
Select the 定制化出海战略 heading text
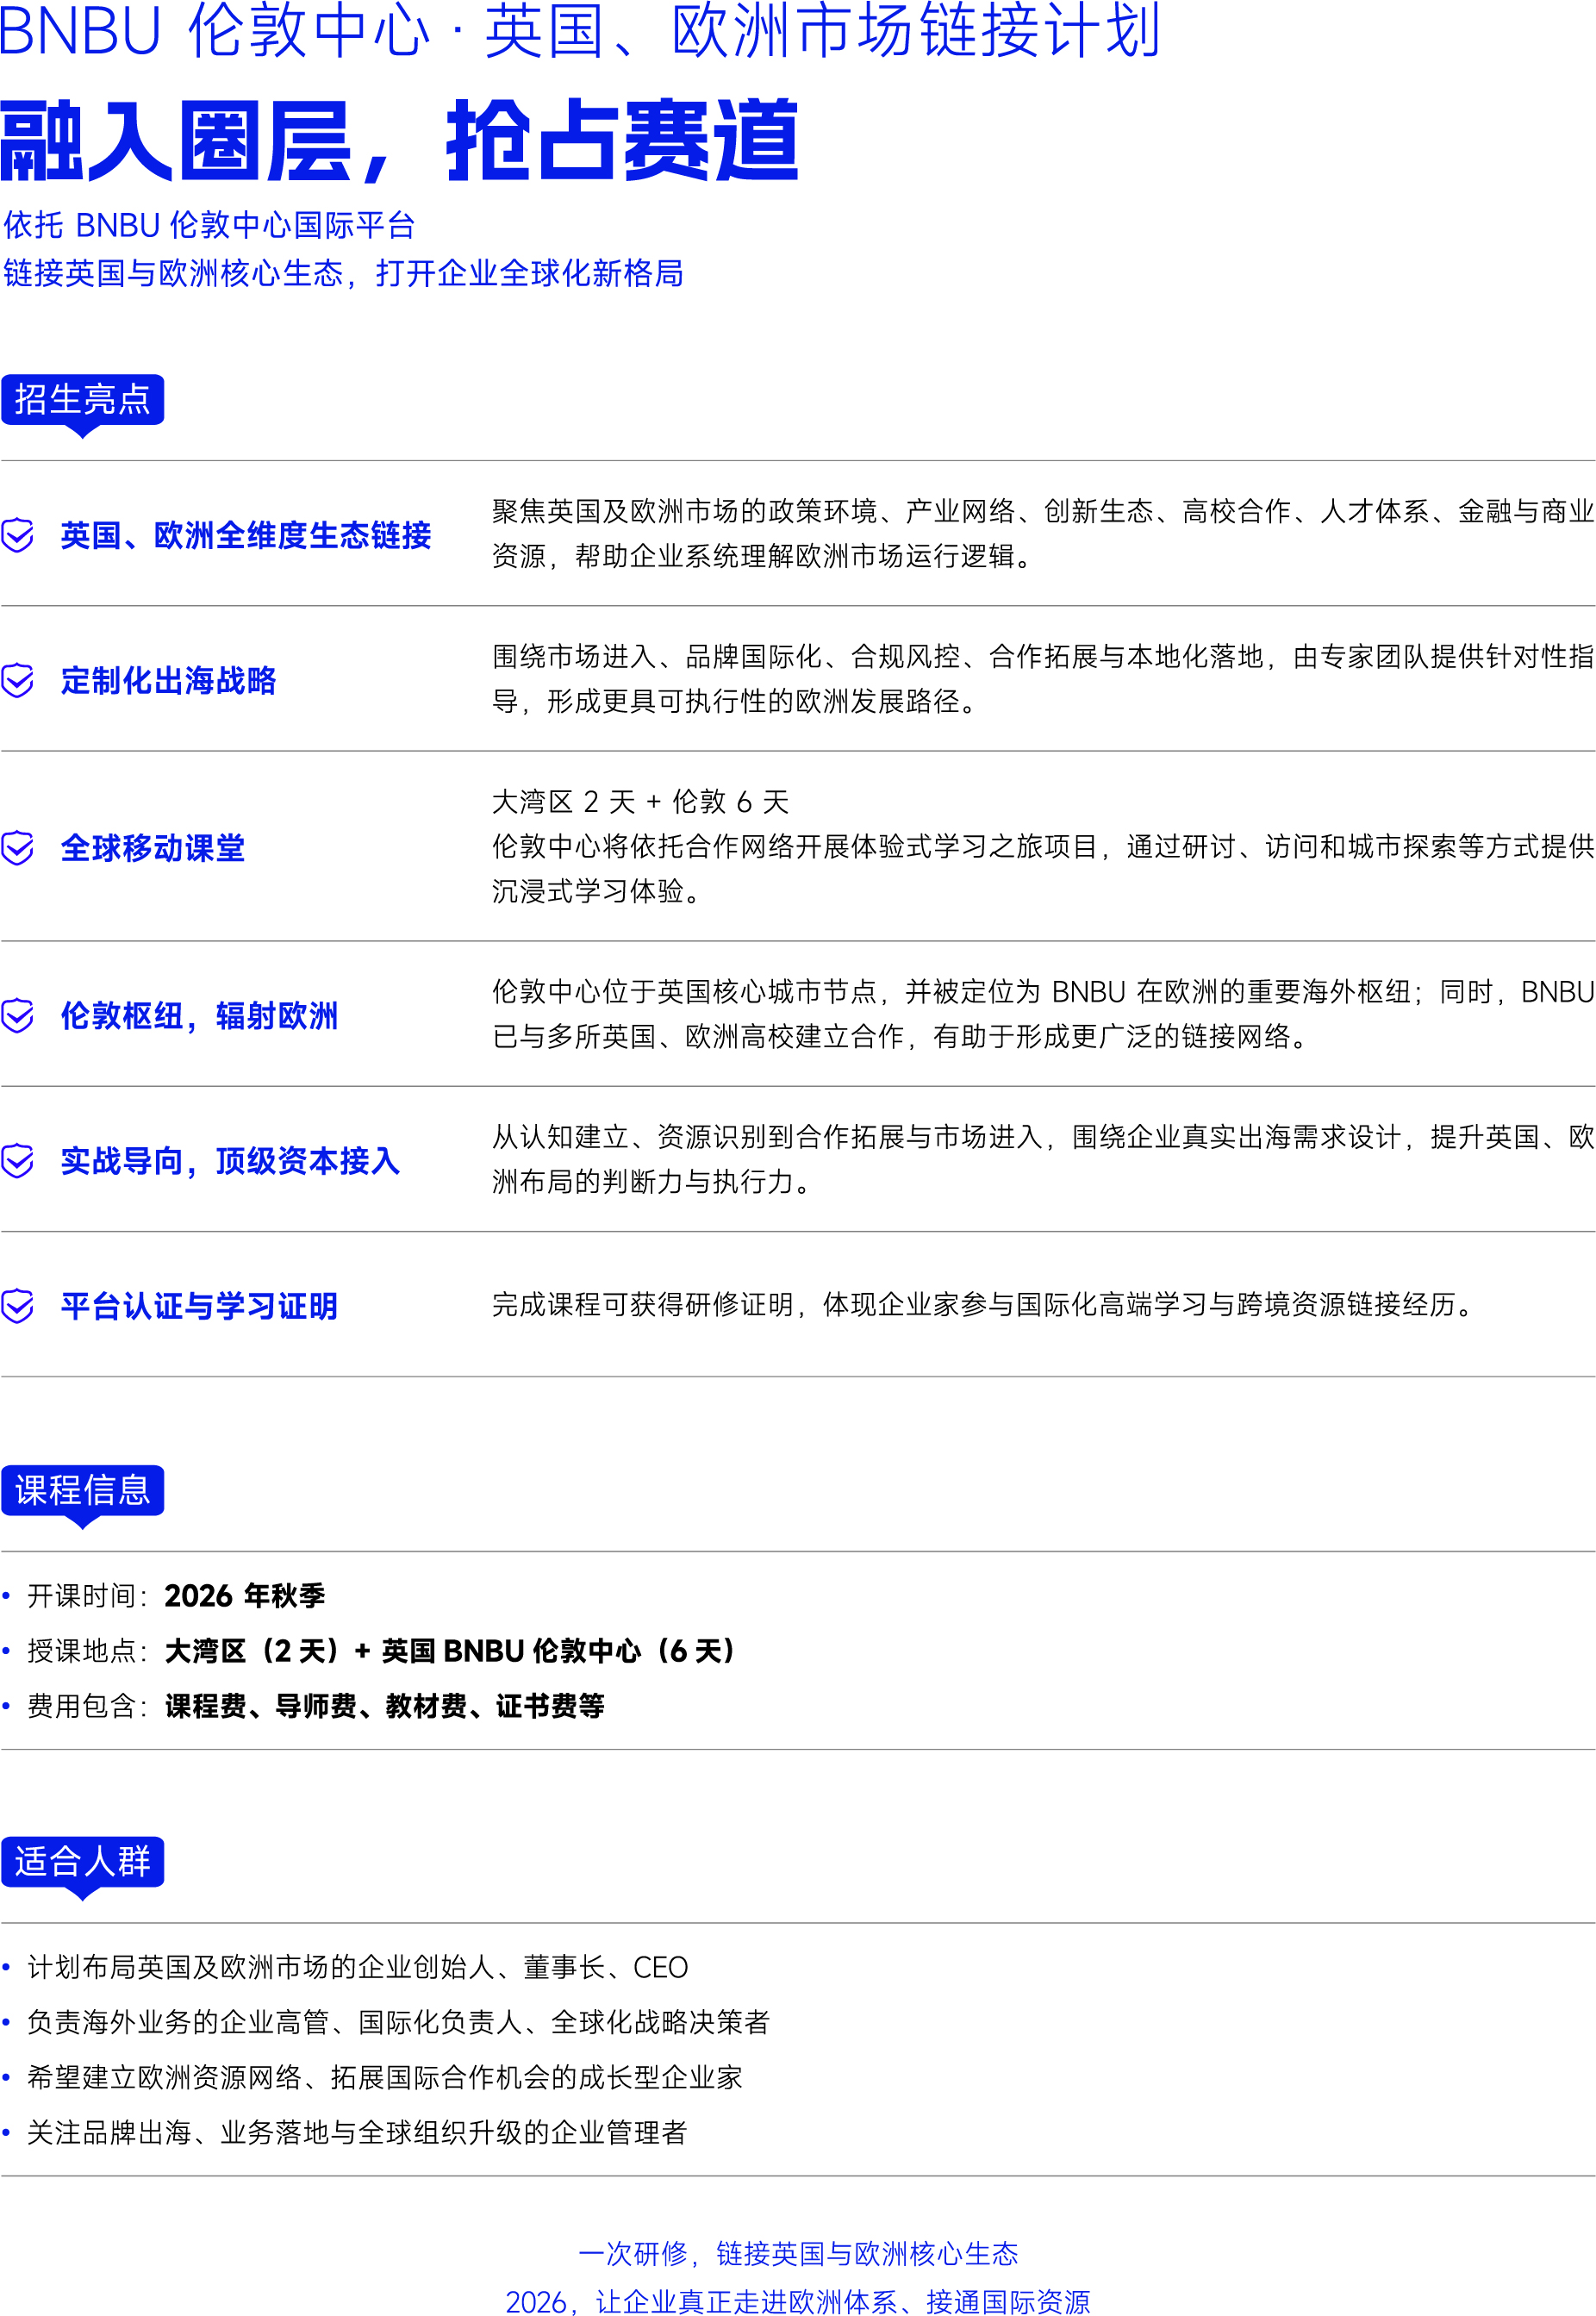coord(168,680)
